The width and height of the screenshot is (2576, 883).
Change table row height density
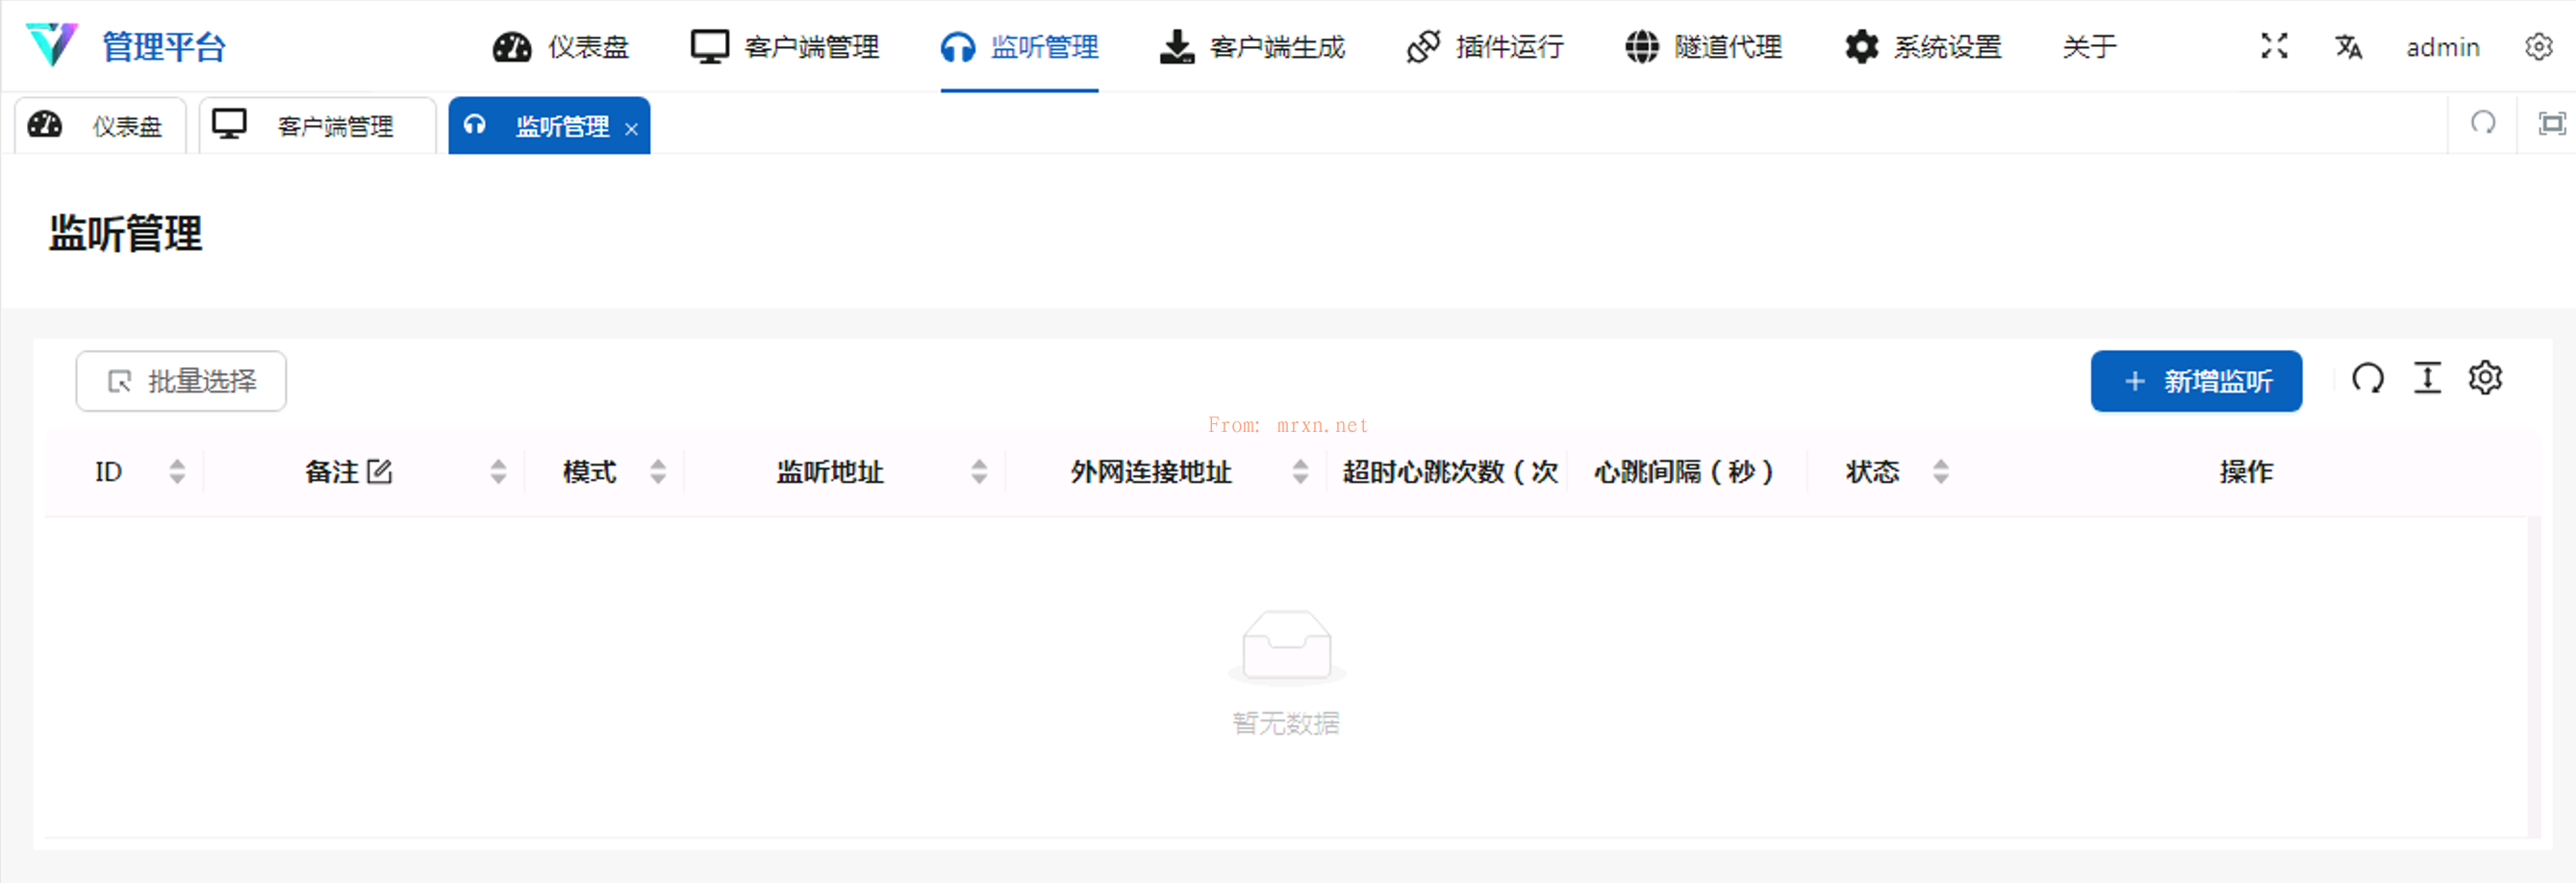coord(2427,378)
